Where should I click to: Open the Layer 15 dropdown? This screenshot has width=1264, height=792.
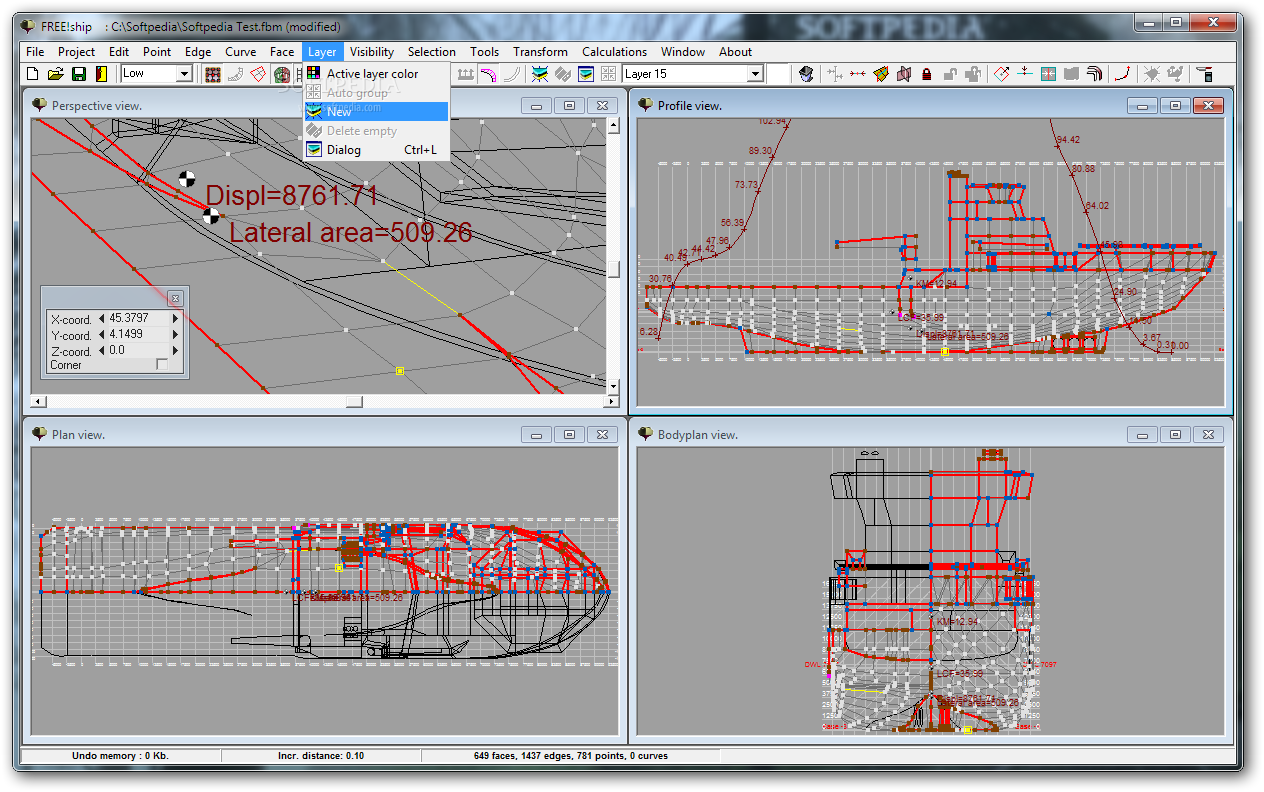click(755, 74)
